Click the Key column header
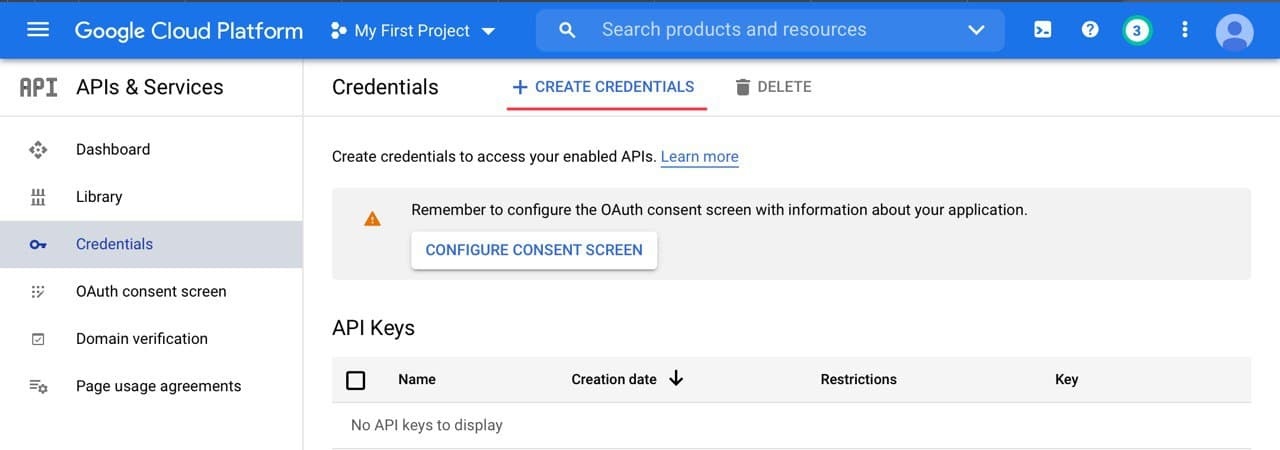 1066,379
